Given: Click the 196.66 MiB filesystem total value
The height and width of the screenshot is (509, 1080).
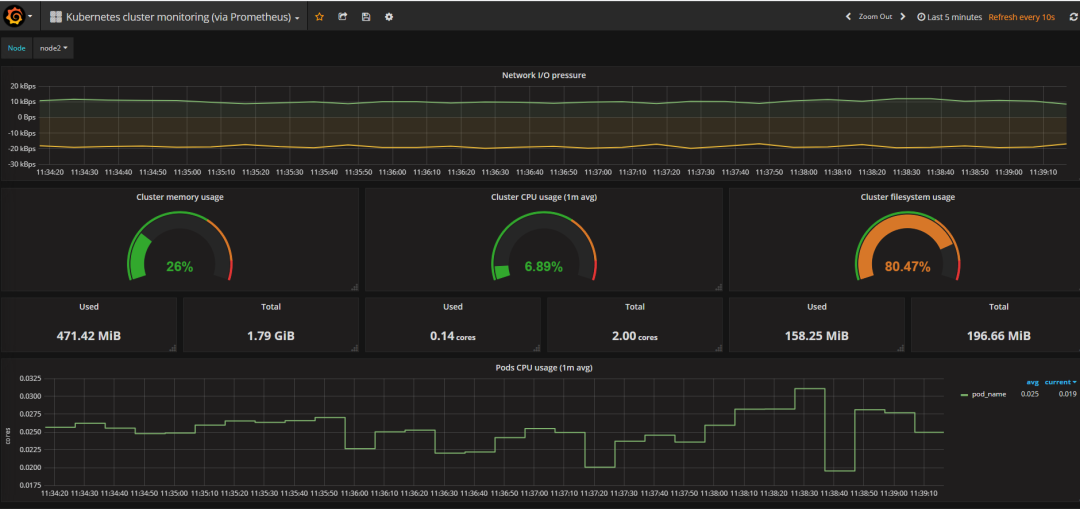Looking at the screenshot, I should 999,336.
